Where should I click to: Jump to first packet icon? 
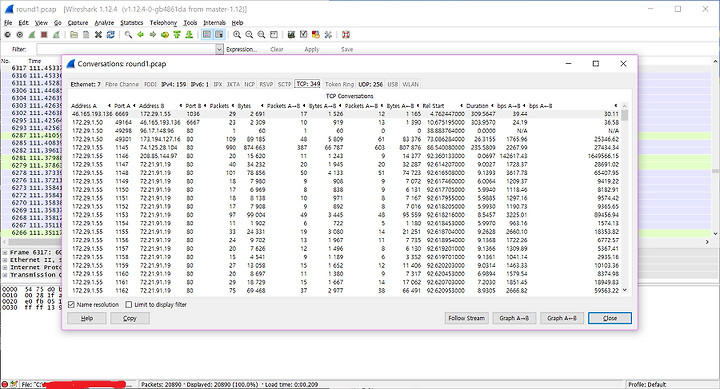177,34
